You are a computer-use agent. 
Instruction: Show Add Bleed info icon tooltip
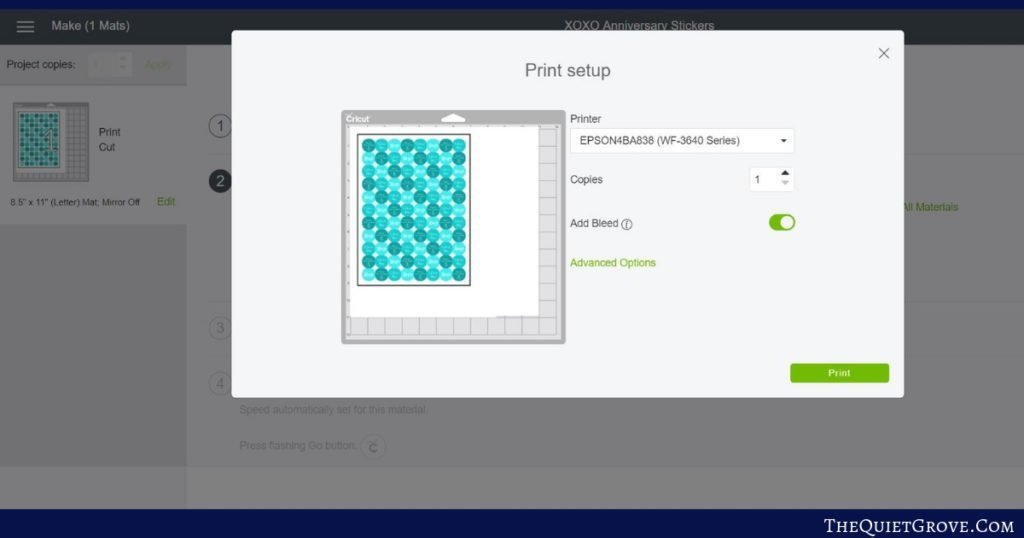[627, 225]
